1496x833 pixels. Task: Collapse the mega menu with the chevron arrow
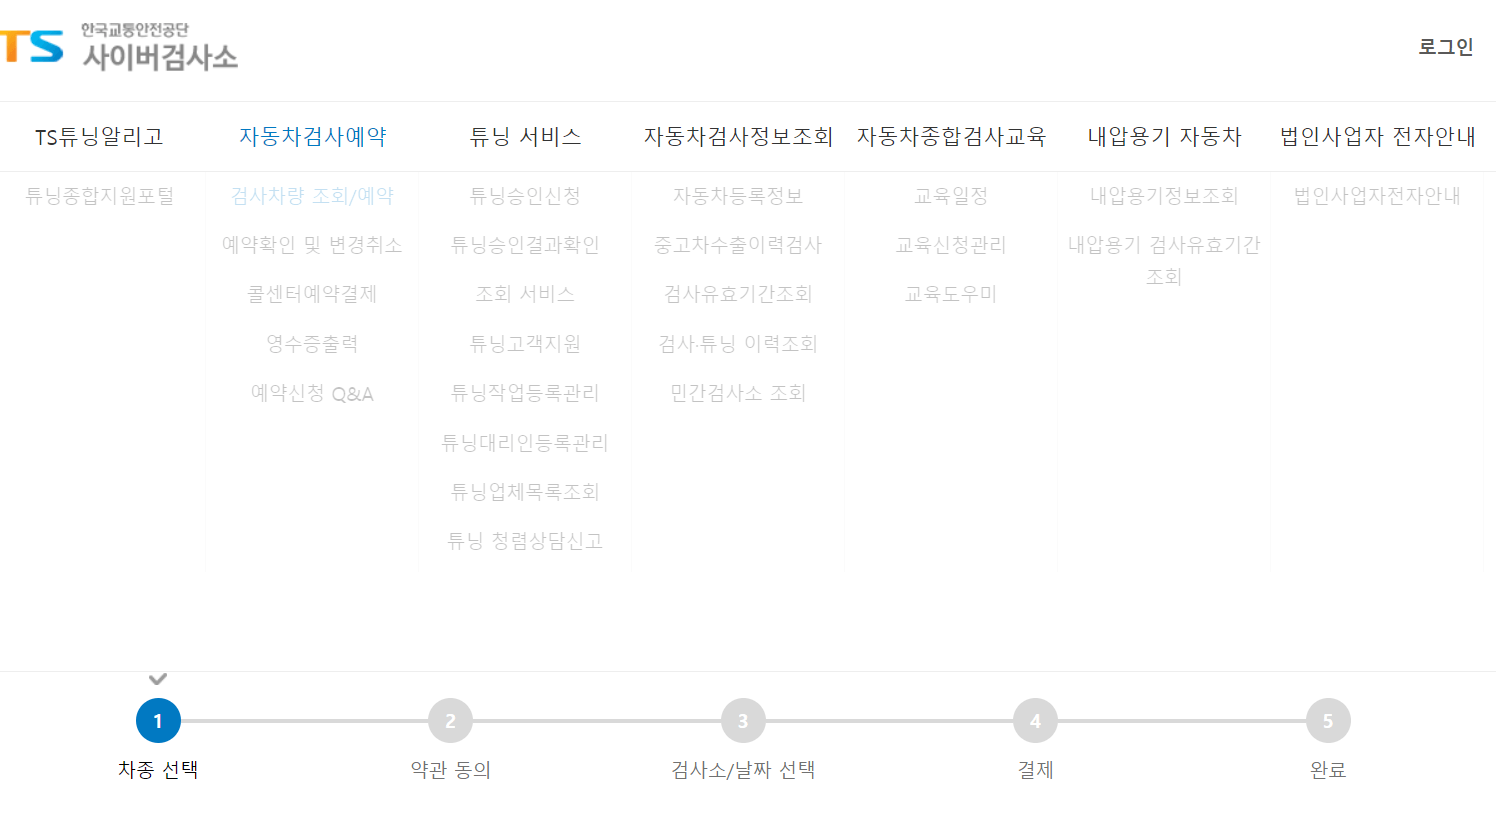coord(156,678)
